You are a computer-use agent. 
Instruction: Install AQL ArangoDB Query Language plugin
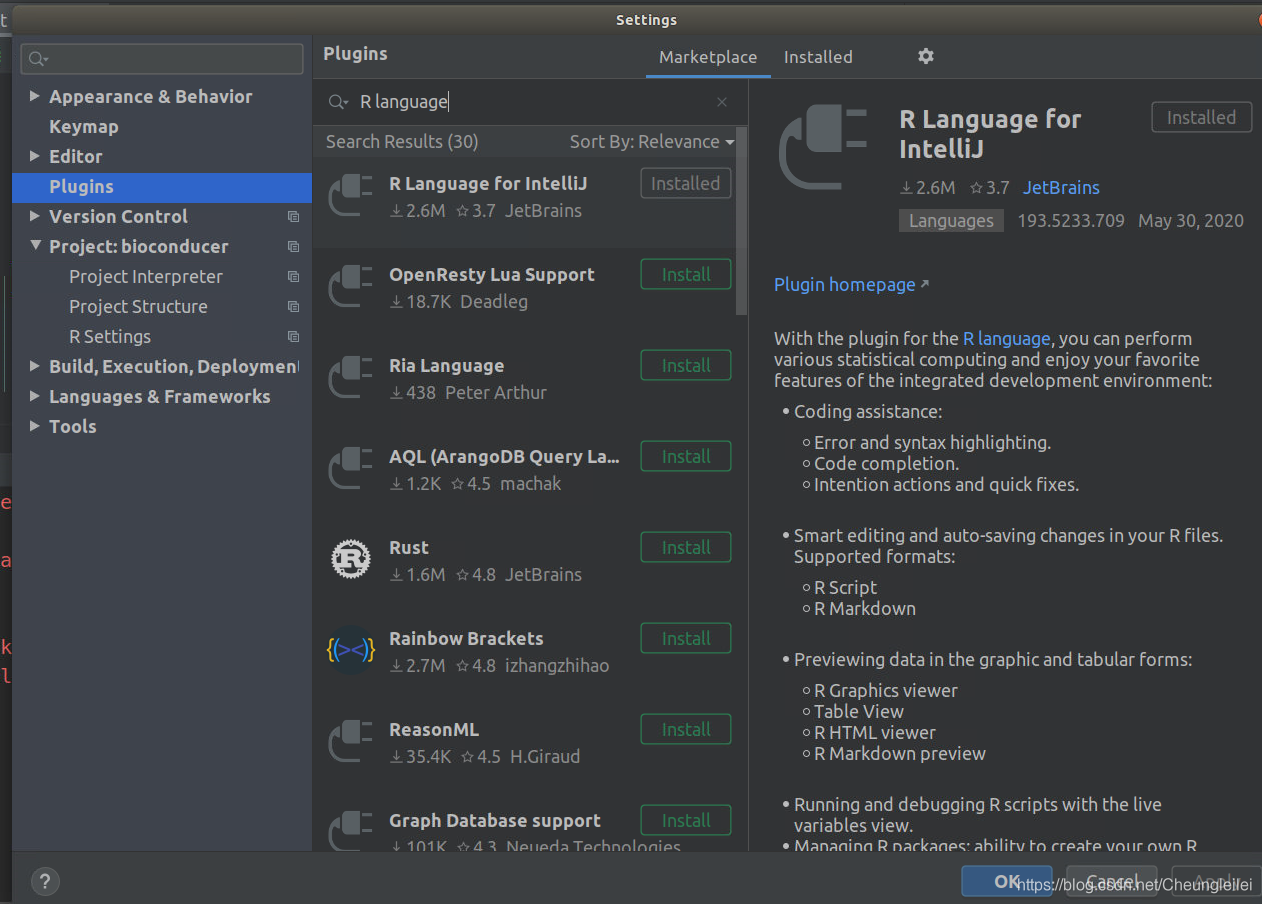pyautogui.click(x=686, y=456)
